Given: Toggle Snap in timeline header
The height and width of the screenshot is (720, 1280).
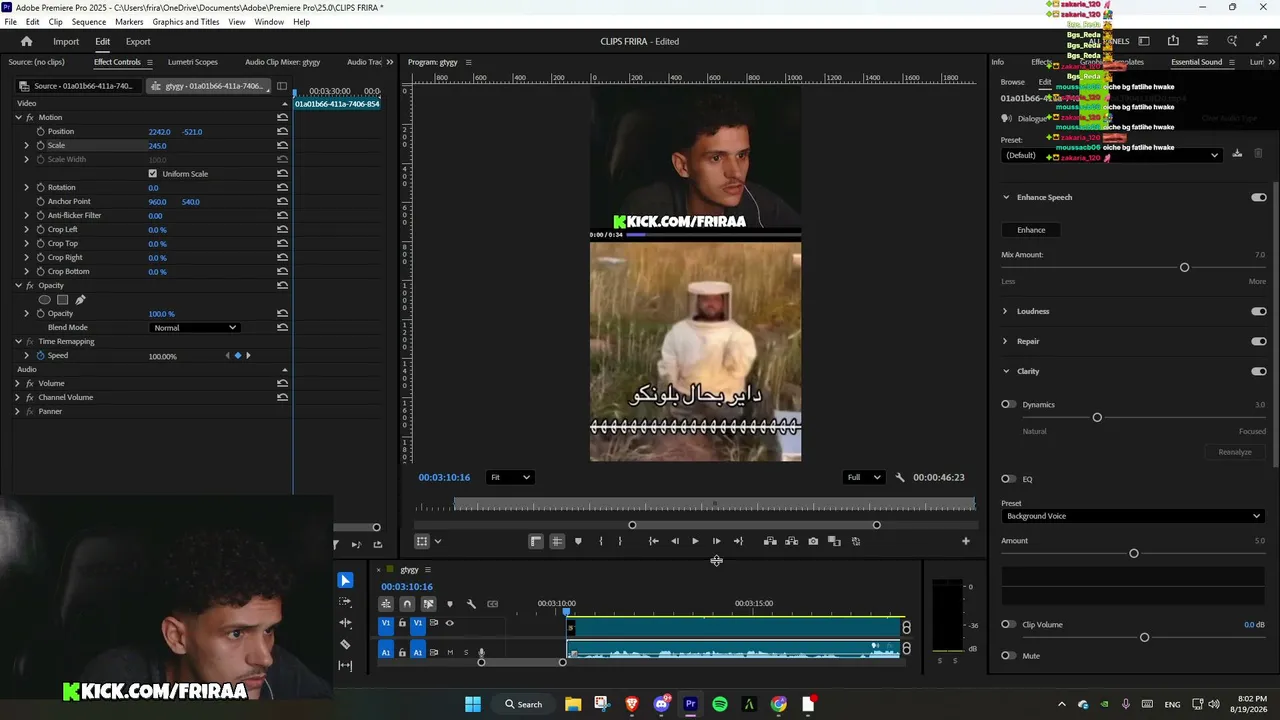Looking at the screenshot, I should pyautogui.click(x=407, y=604).
